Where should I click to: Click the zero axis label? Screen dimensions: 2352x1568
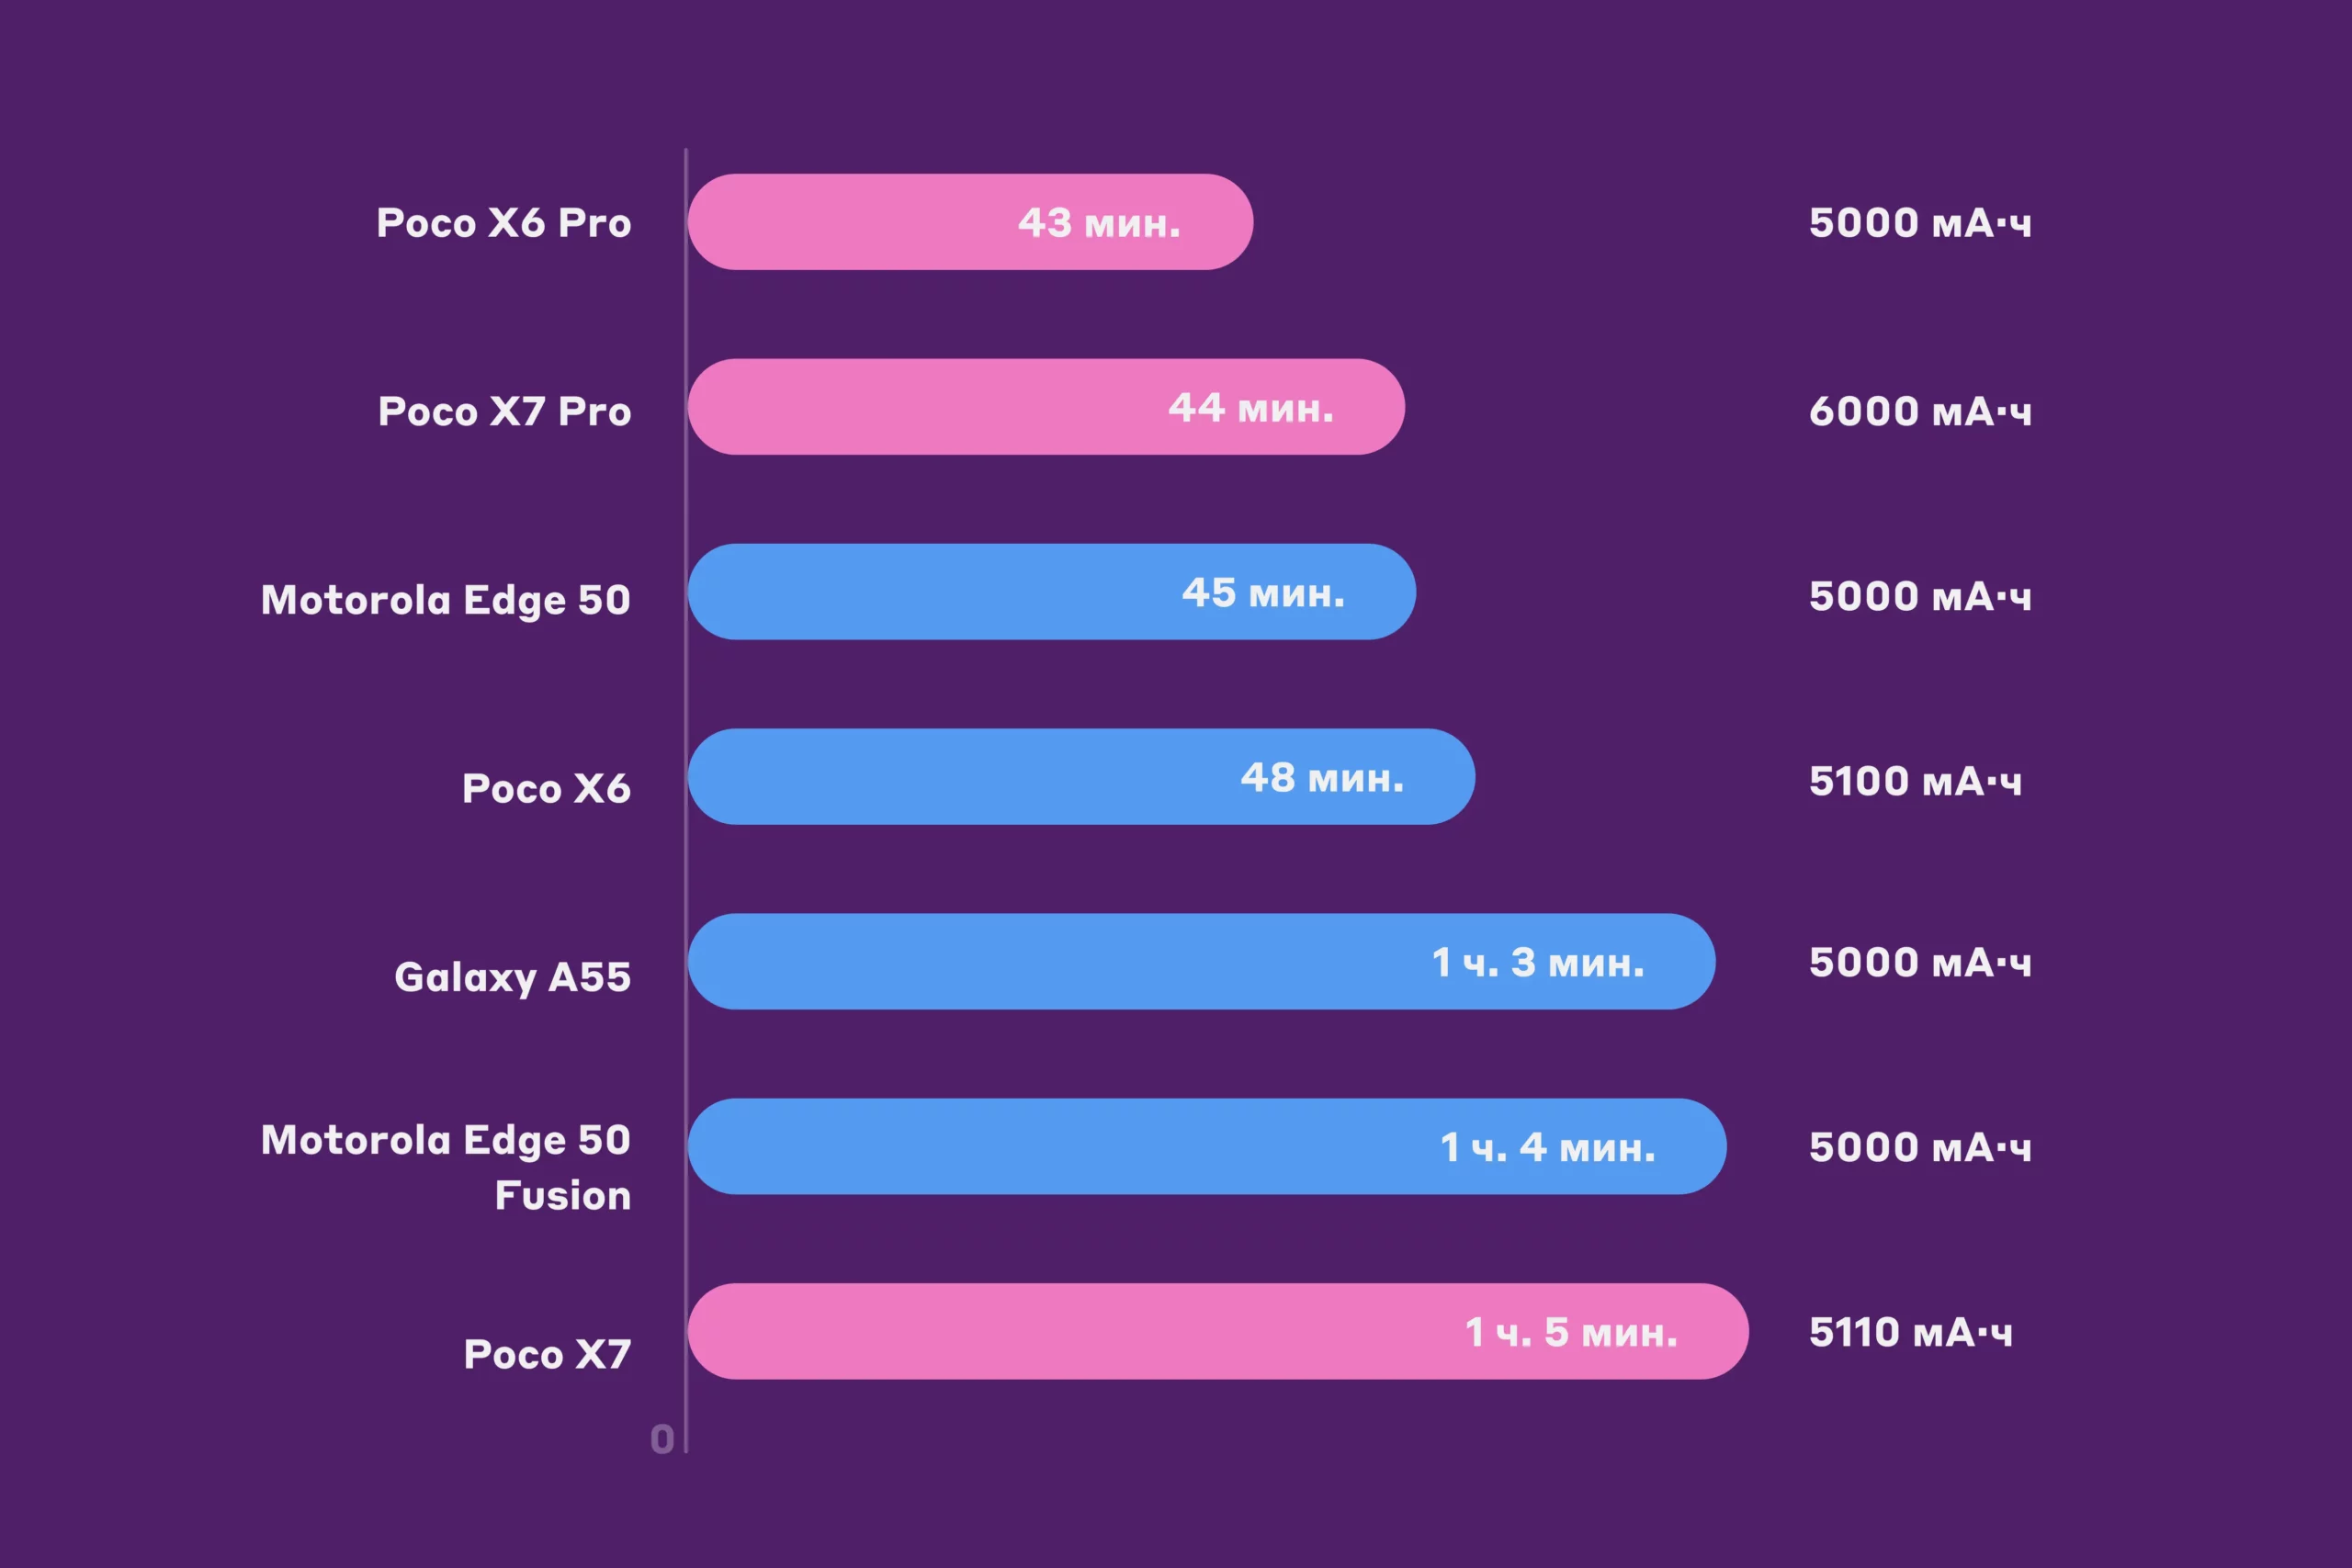[662, 1439]
